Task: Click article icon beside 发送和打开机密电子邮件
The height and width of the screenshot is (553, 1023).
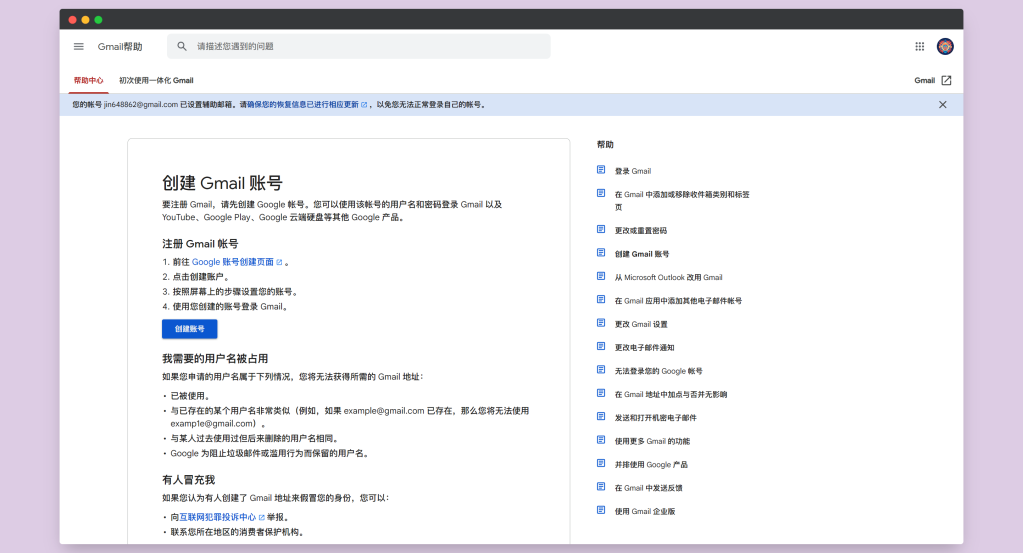Action: (601, 416)
